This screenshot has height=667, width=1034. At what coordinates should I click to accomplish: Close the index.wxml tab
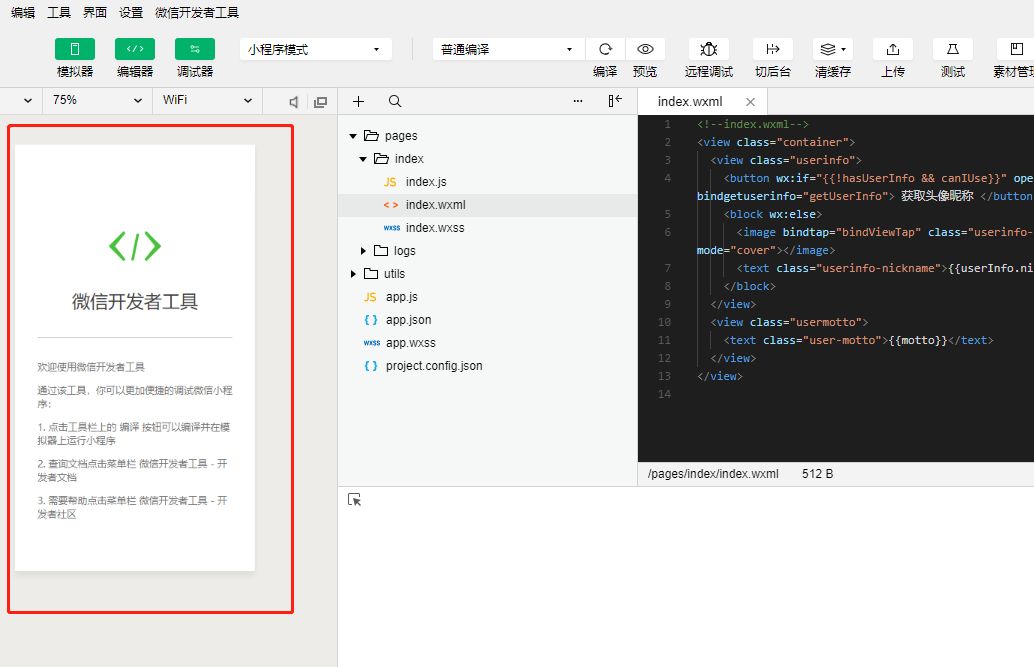[x=750, y=102]
